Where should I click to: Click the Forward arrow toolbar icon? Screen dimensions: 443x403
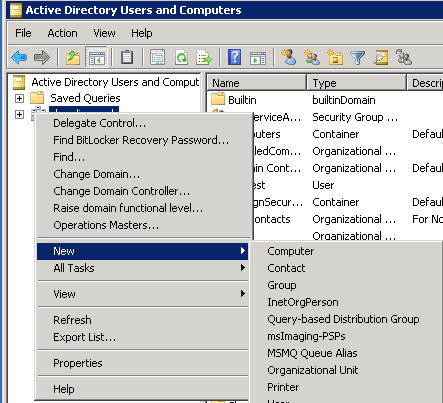(x=42, y=57)
